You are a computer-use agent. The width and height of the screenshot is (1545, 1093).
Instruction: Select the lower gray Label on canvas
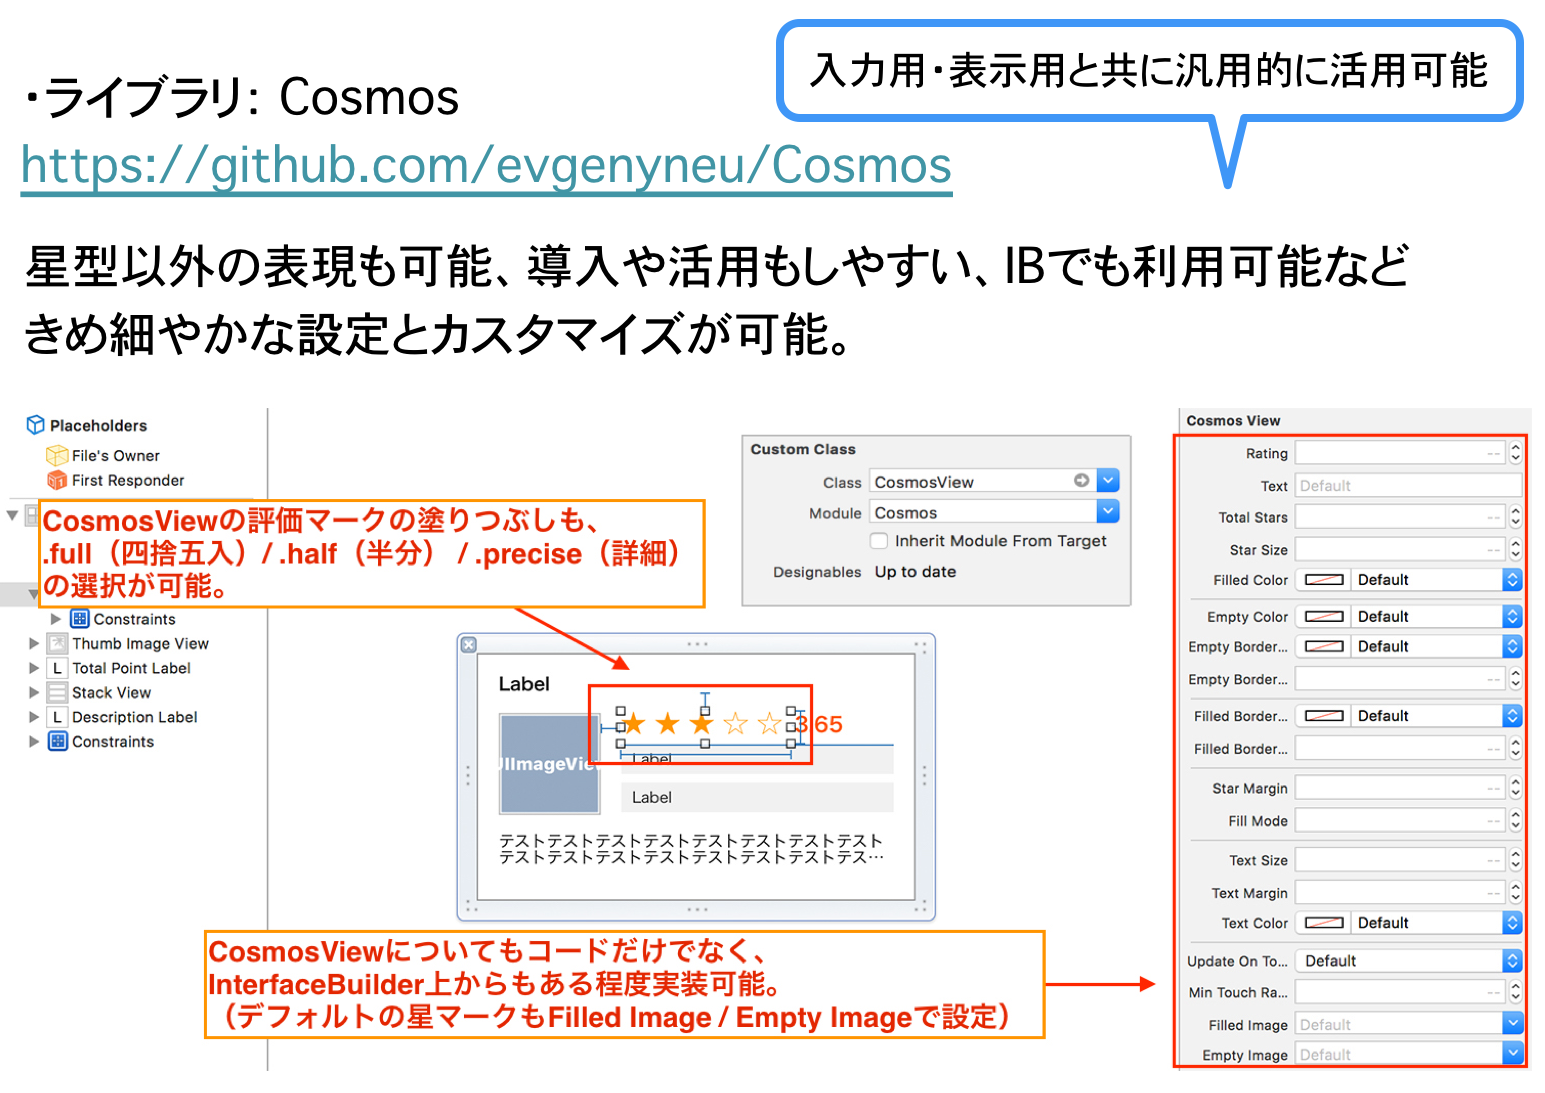click(x=757, y=797)
